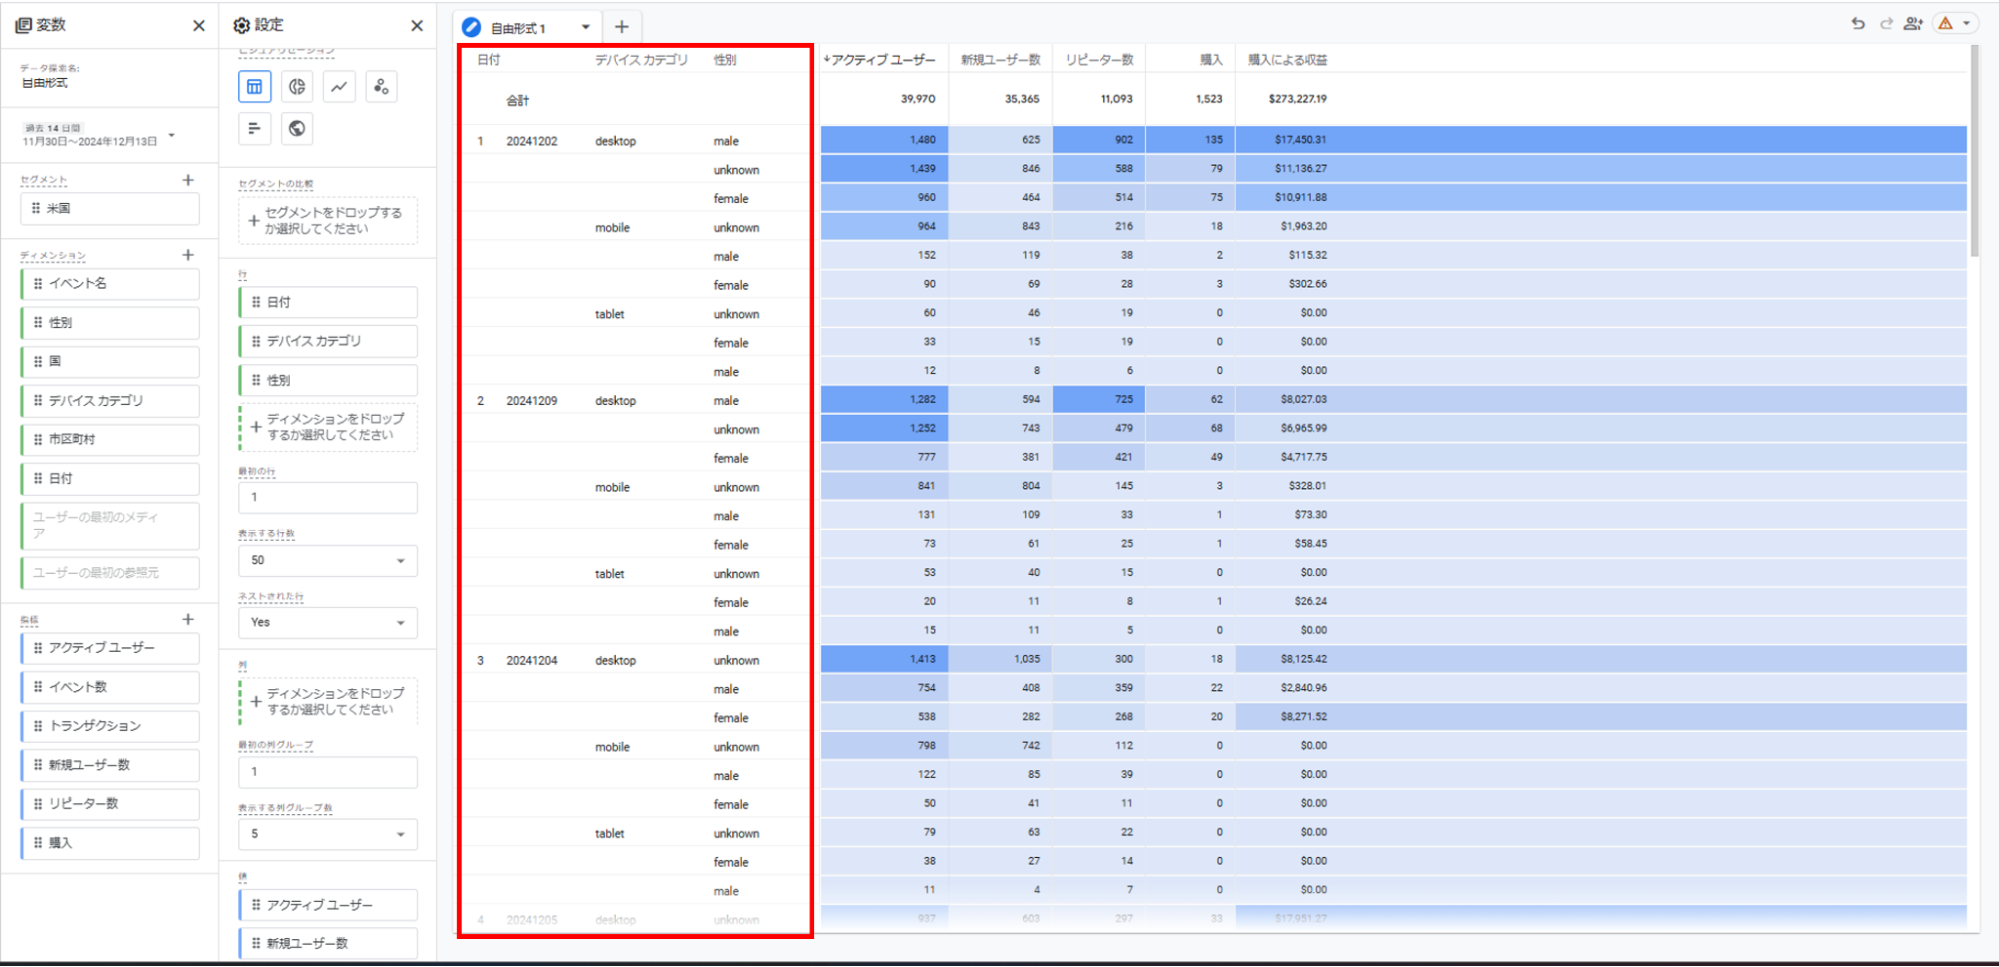1999x967 pixels.
Task: Click the row dimension drop zone
Action: [328, 427]
